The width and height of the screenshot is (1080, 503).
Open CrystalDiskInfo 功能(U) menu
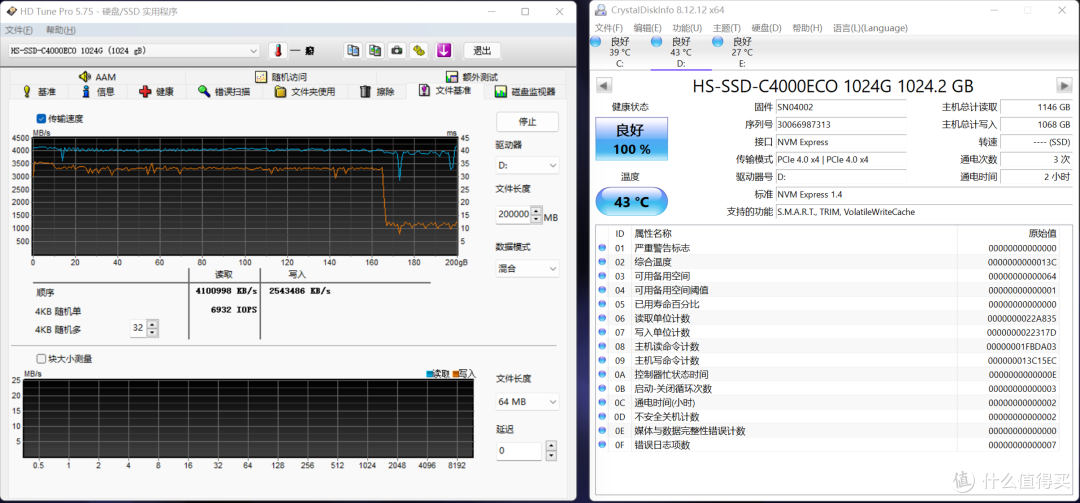pos(687,28)
